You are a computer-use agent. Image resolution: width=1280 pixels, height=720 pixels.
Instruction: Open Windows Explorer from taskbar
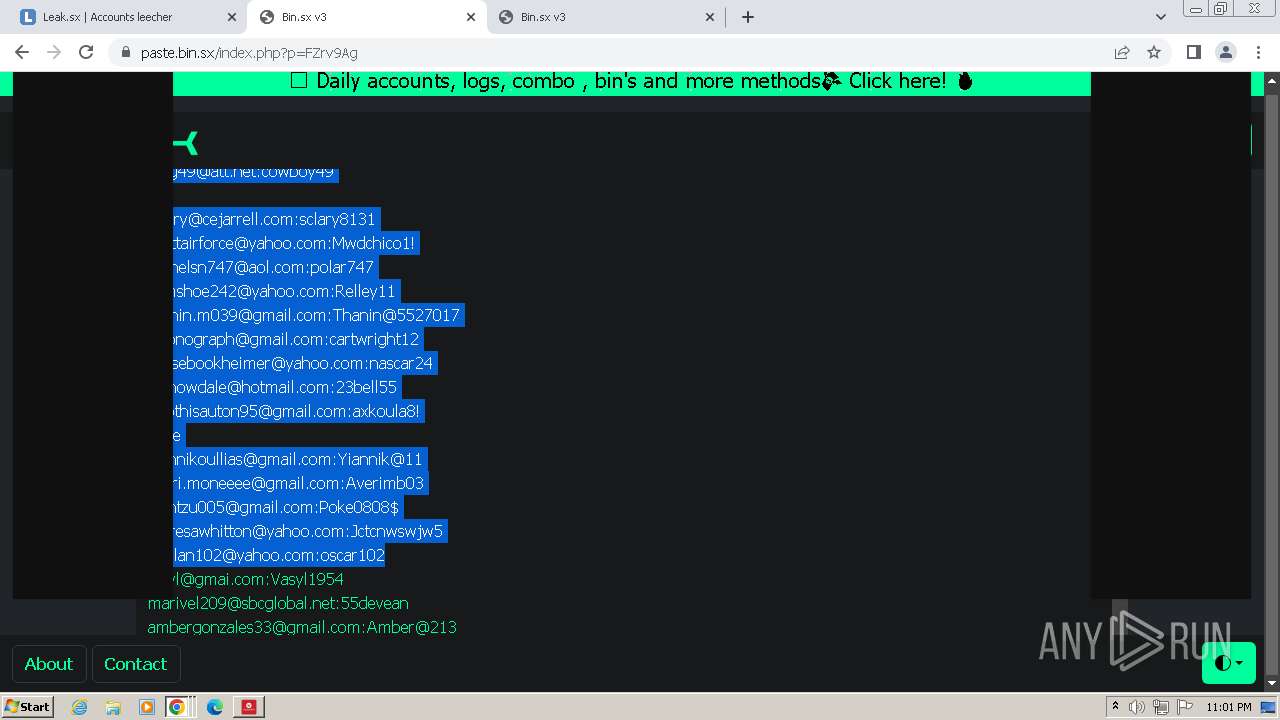[113, 707]
